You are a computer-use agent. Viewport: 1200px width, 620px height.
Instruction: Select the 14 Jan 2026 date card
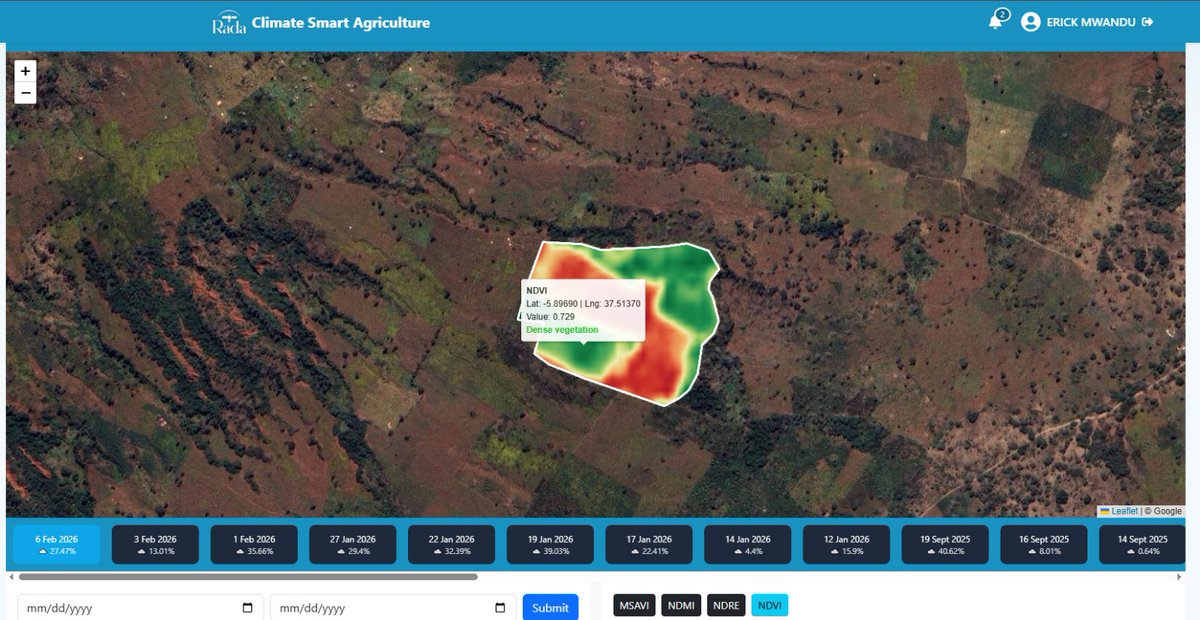[x=749, y=545]
